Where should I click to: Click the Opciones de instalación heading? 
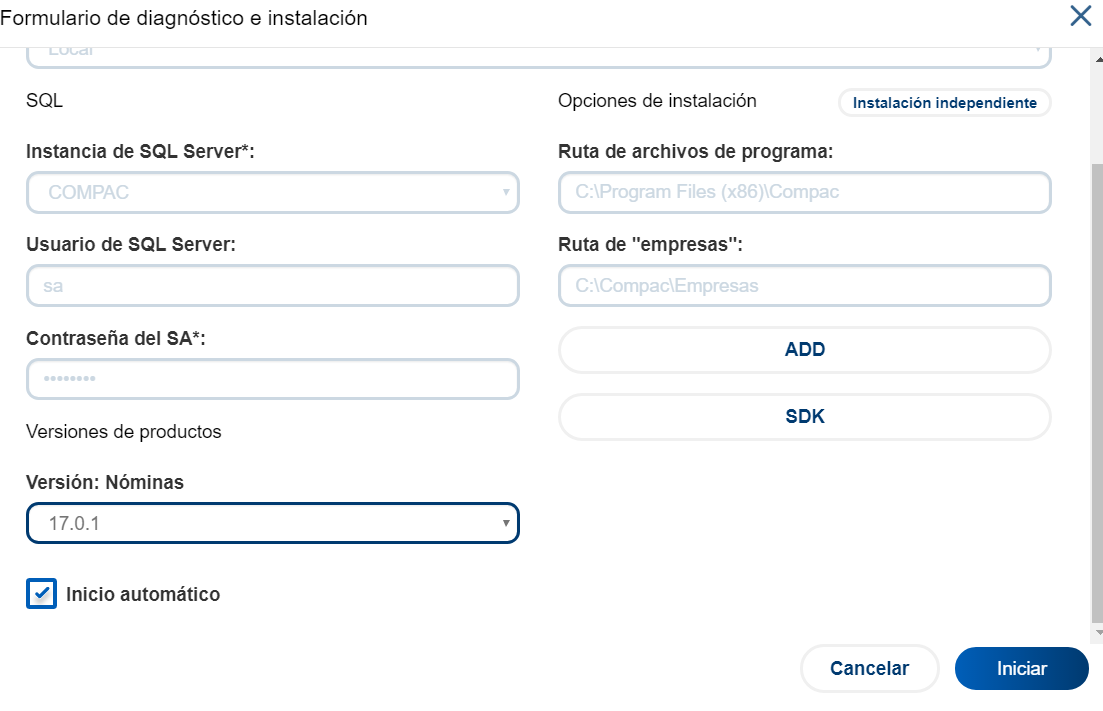tap(657, 101)
